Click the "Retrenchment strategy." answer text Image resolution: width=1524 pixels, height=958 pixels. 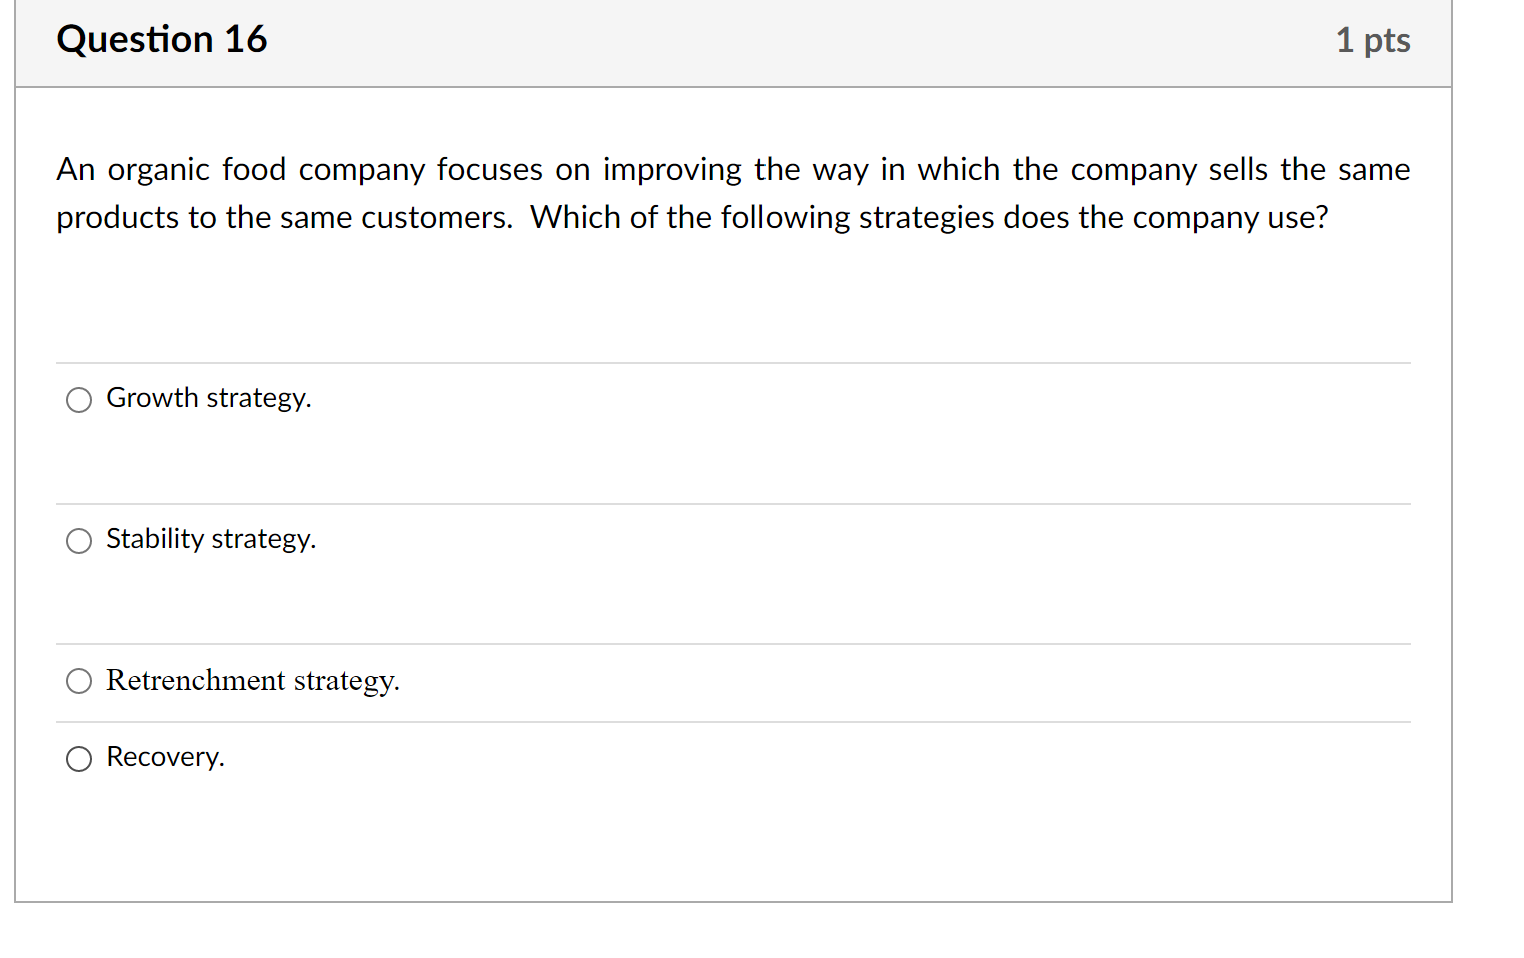[253, 680]
